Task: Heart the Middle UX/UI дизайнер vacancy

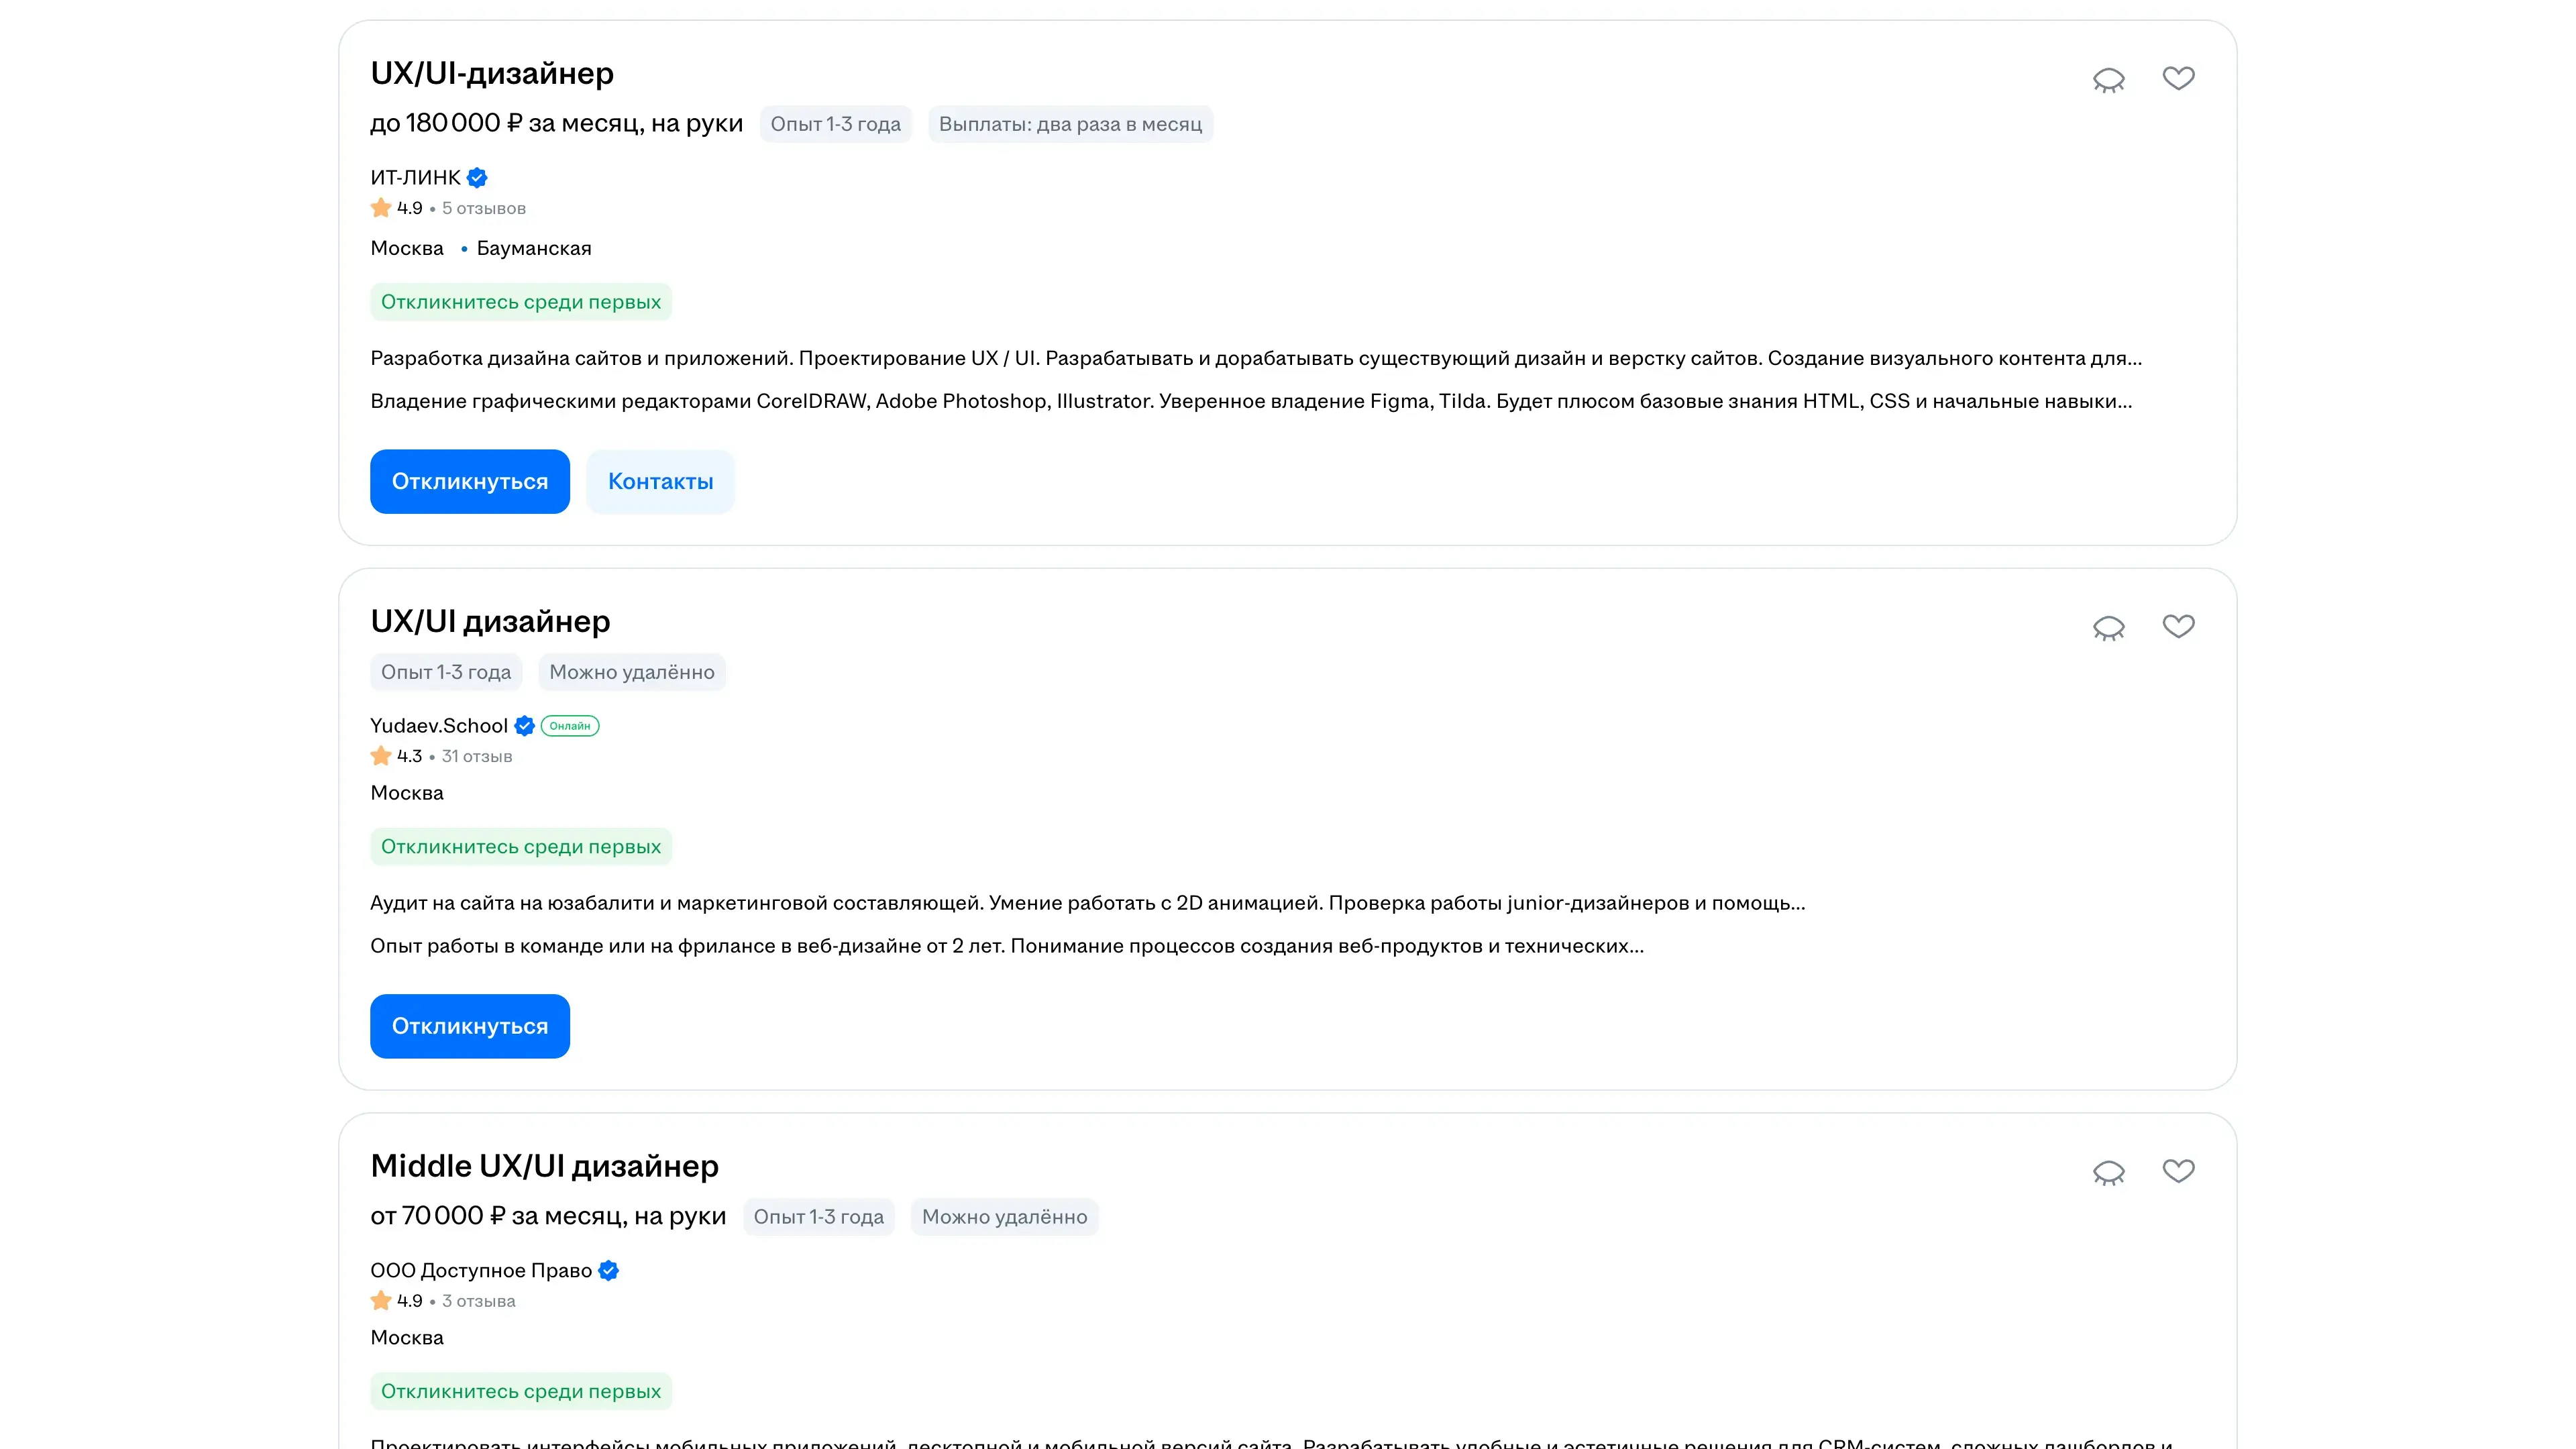Action: click(2178, 1171)
